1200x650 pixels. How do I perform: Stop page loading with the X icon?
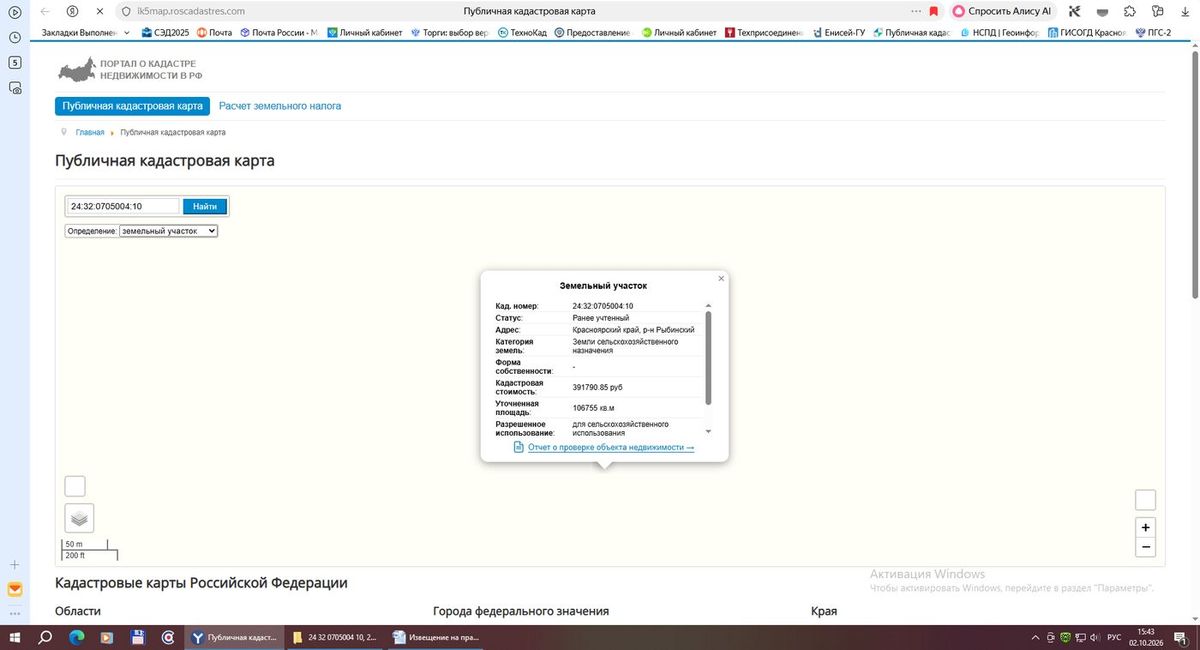(99, 11)
